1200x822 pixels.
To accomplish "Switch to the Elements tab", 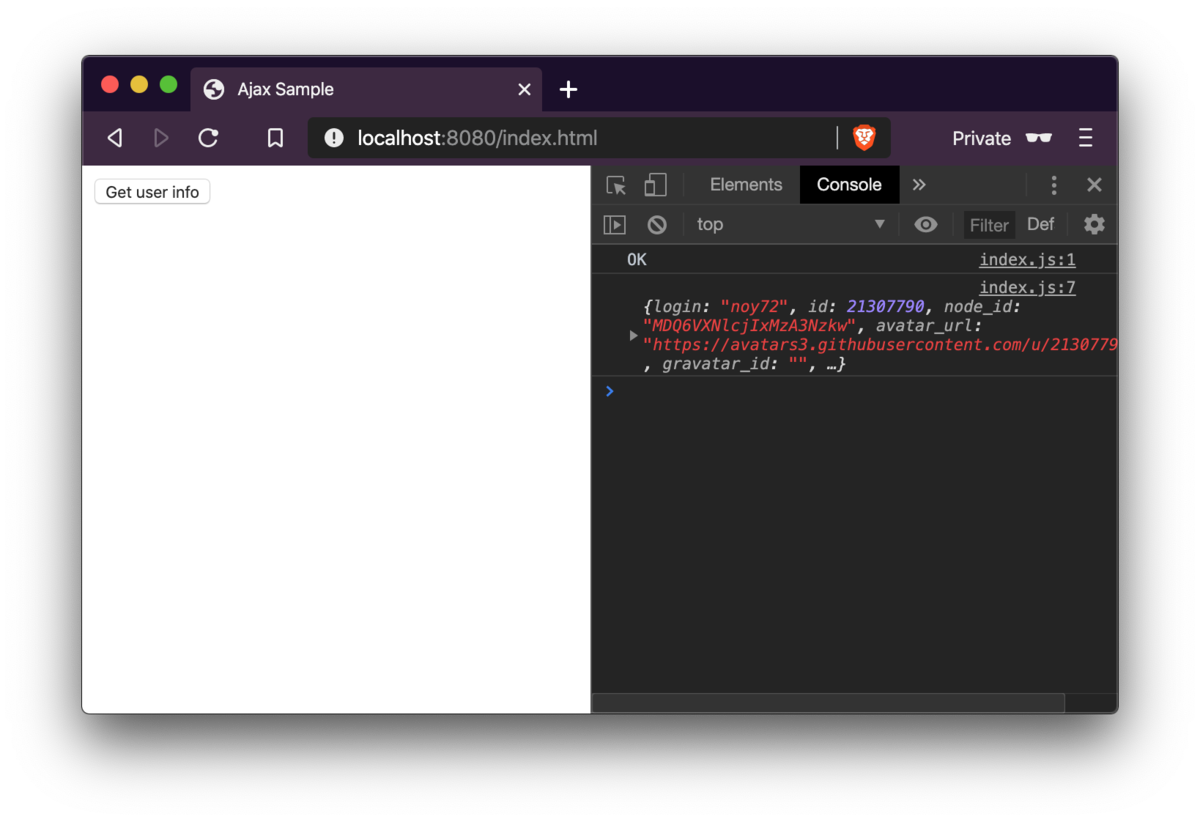I will tap(746, 185).
